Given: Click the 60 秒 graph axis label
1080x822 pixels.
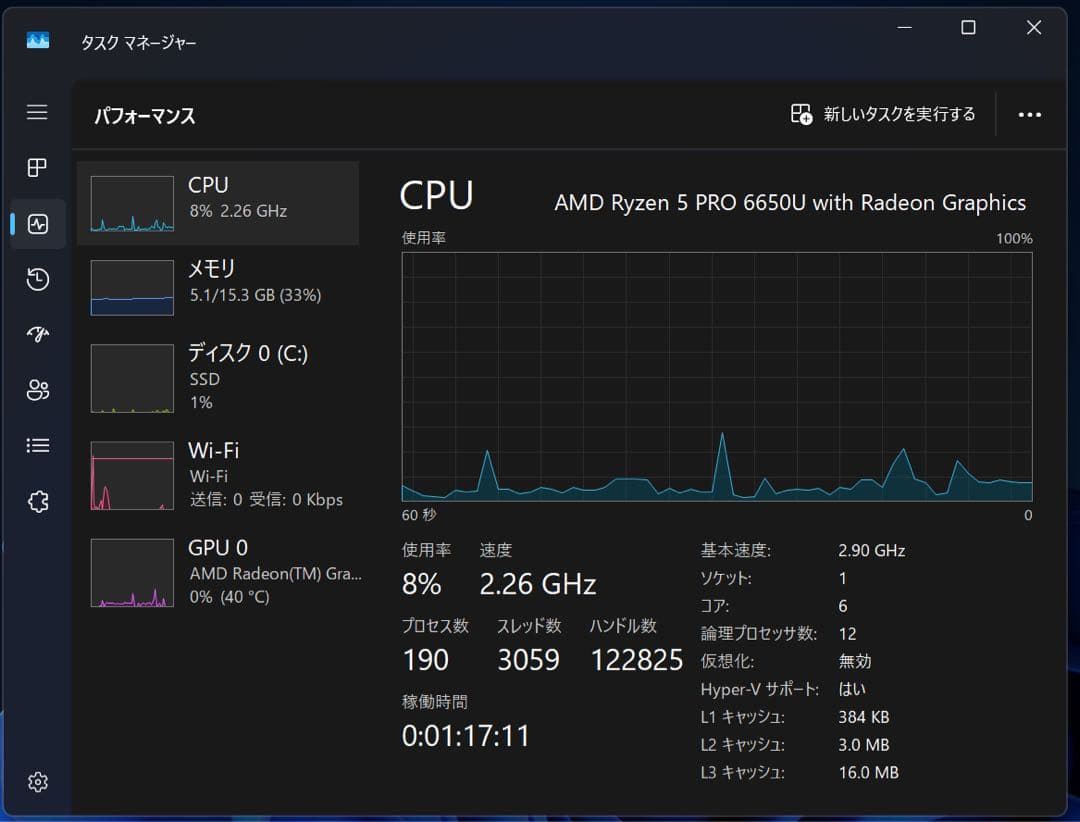Looking at the screenshot, I should [419, 515].
